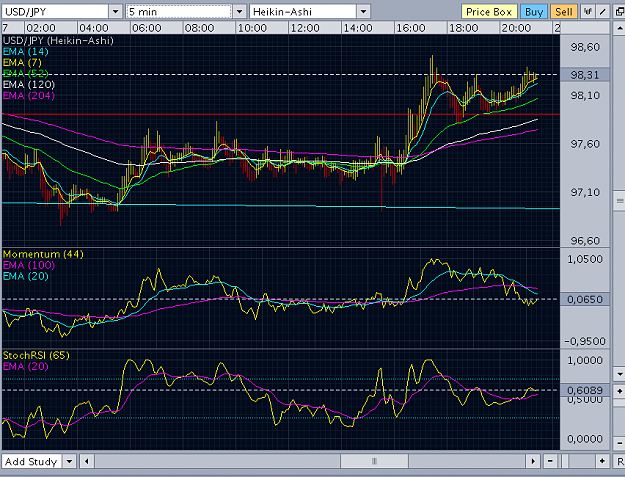Click the R reset button at bottom right
625x477 pixels.
pyautogui.click(x=620, y=461)
